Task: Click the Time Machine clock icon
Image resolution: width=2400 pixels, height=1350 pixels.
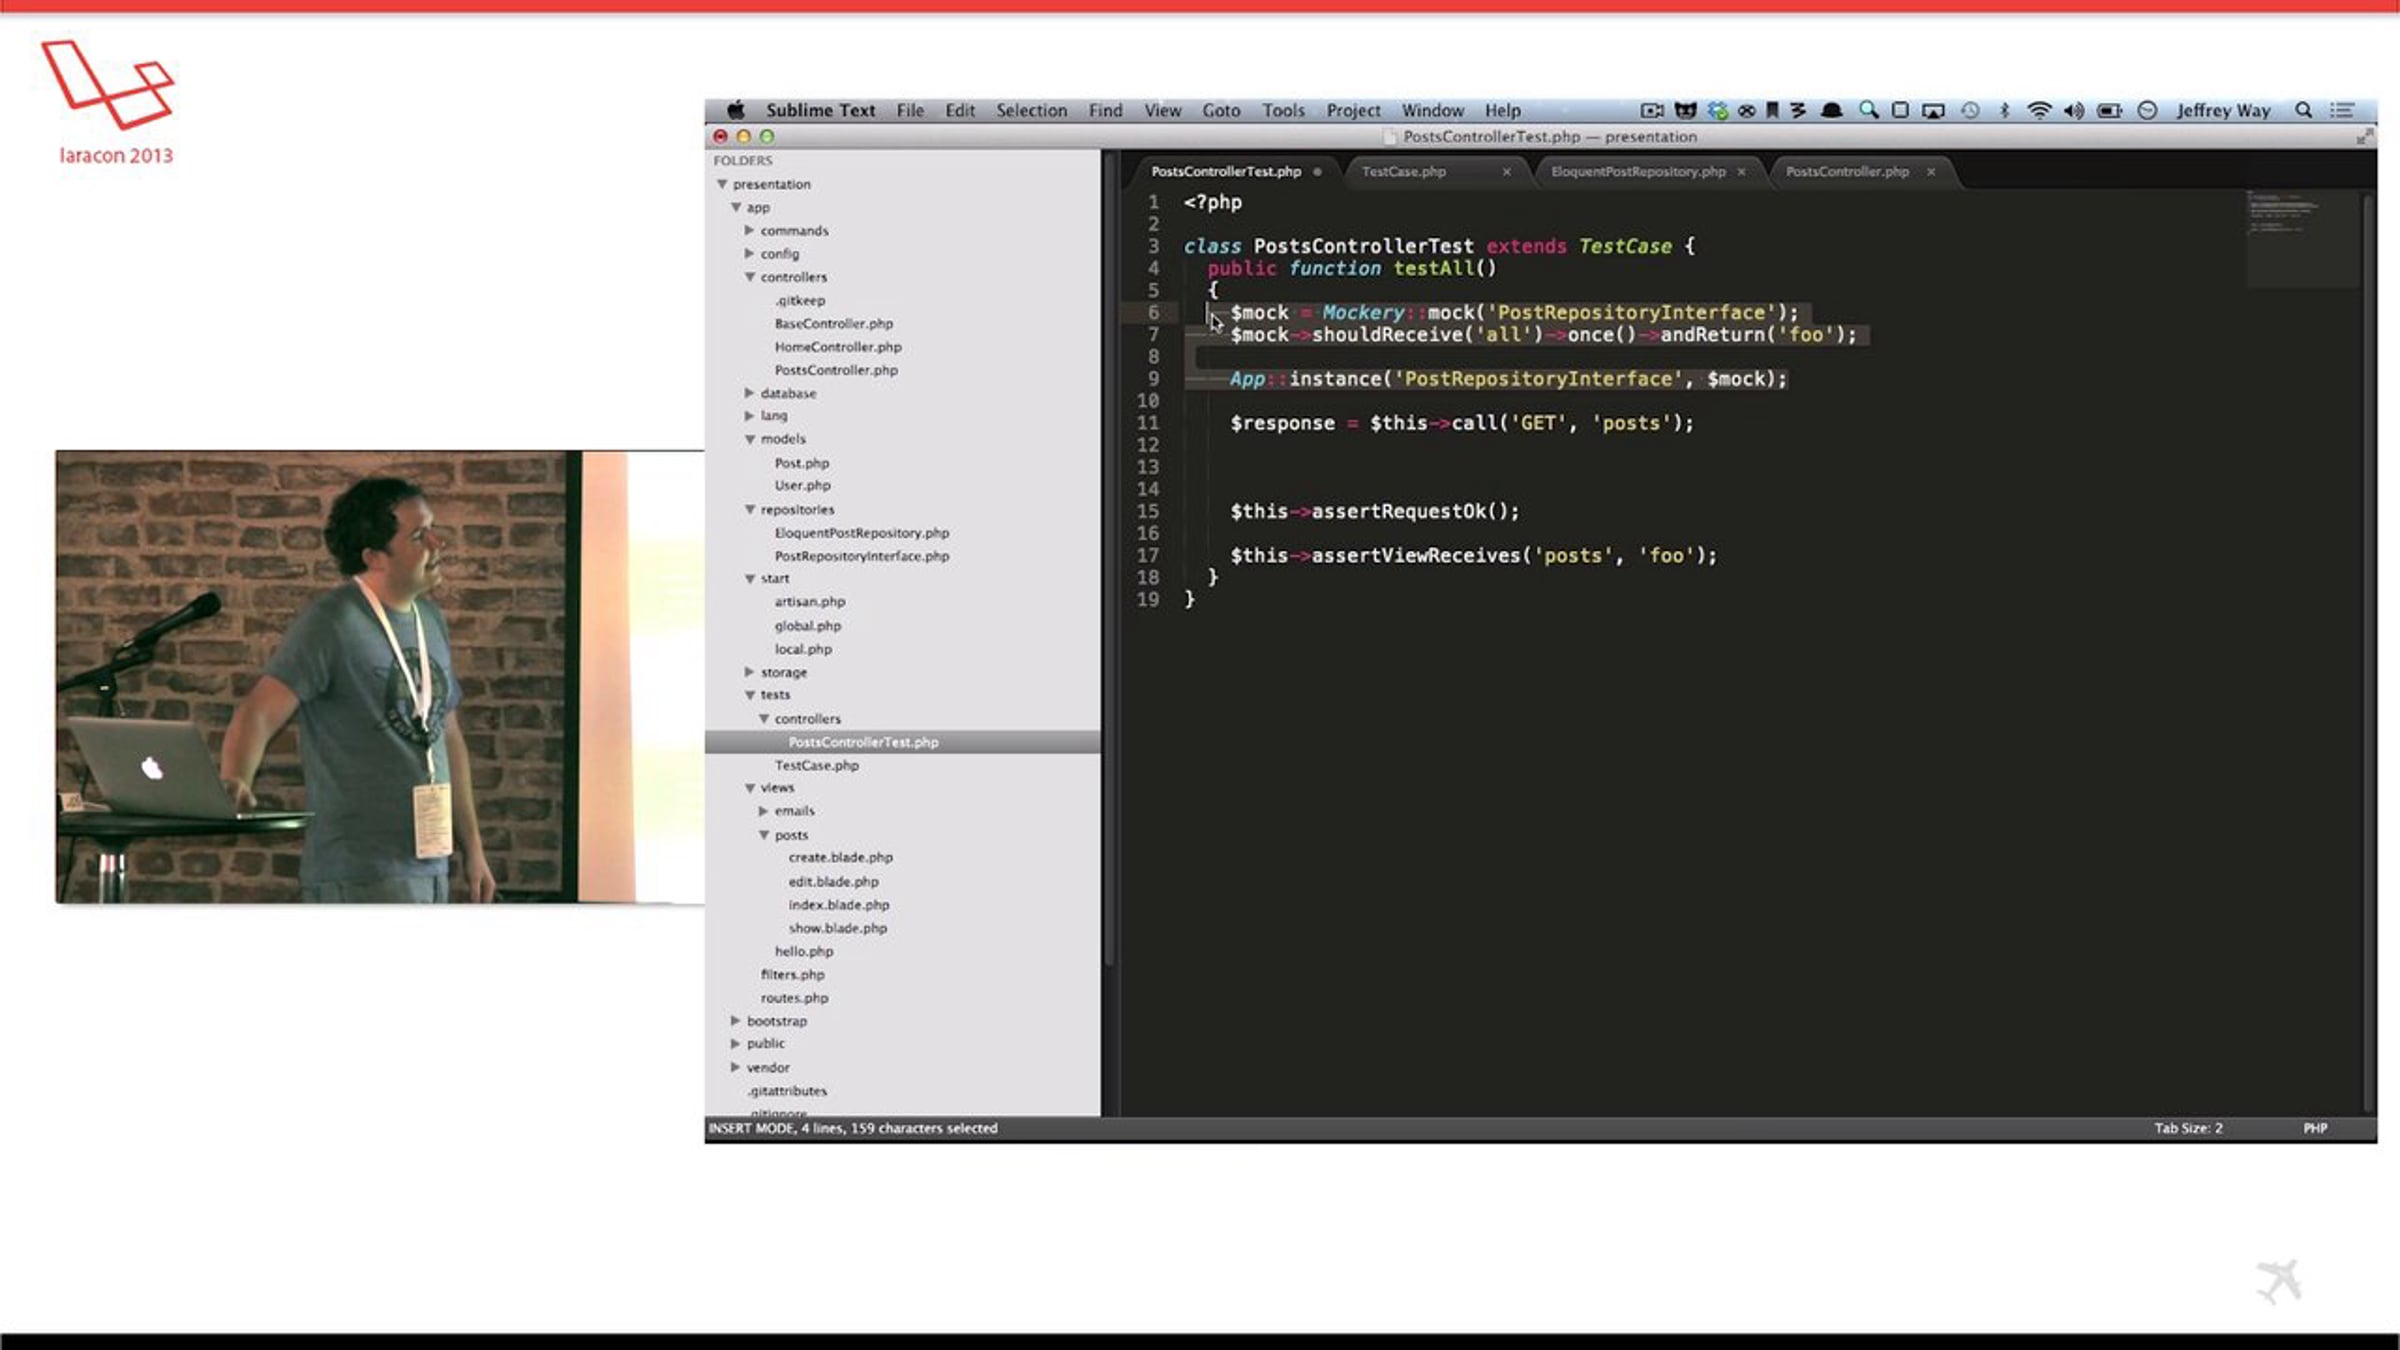Action: 1970,110
